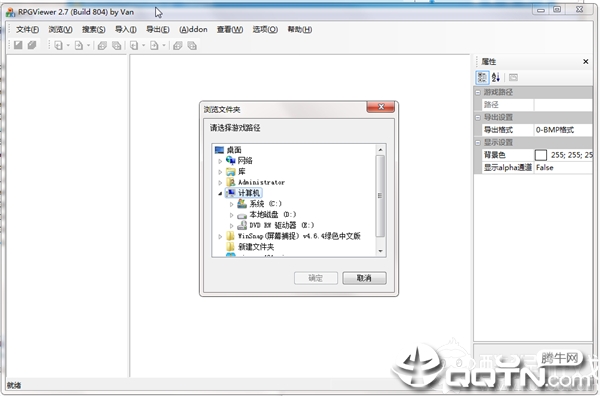Click the second-to-last stacked-box toolbar icon

tap(177, 46)
